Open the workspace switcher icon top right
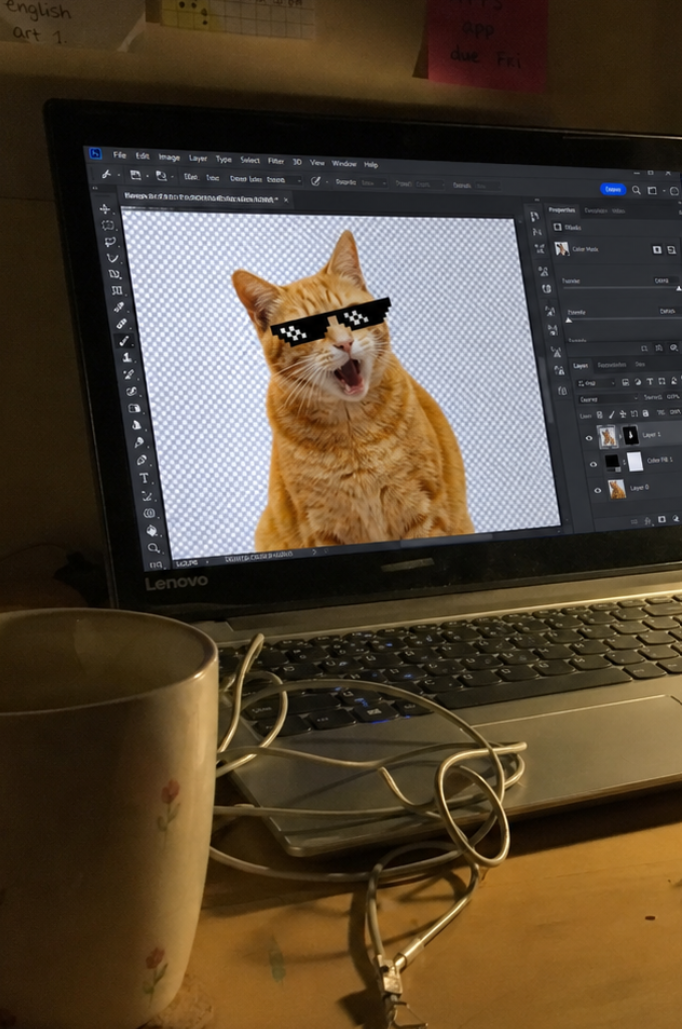Screen dimensions: 682x1029 click(652, 190)
